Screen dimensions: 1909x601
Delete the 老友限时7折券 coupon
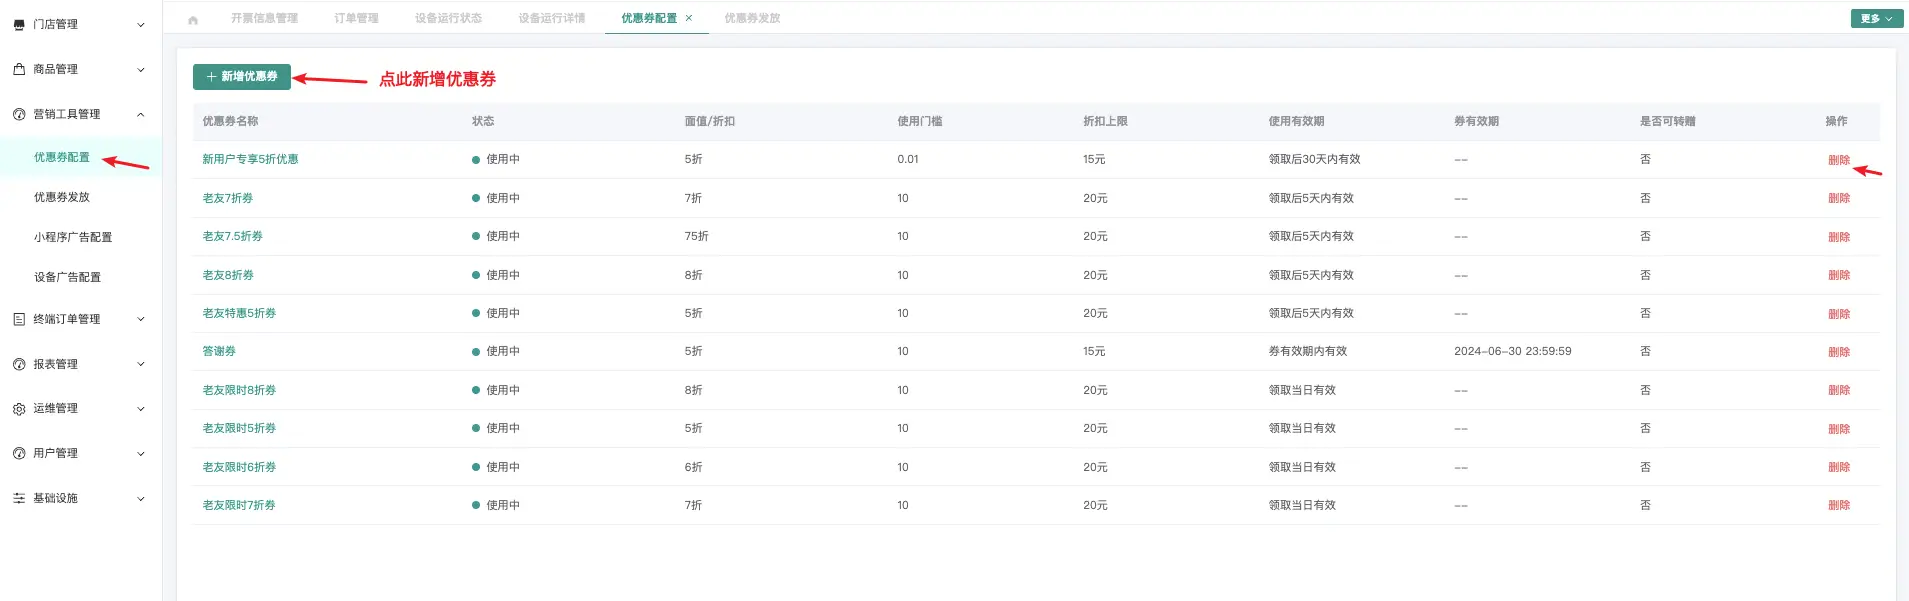[1838, 505]
